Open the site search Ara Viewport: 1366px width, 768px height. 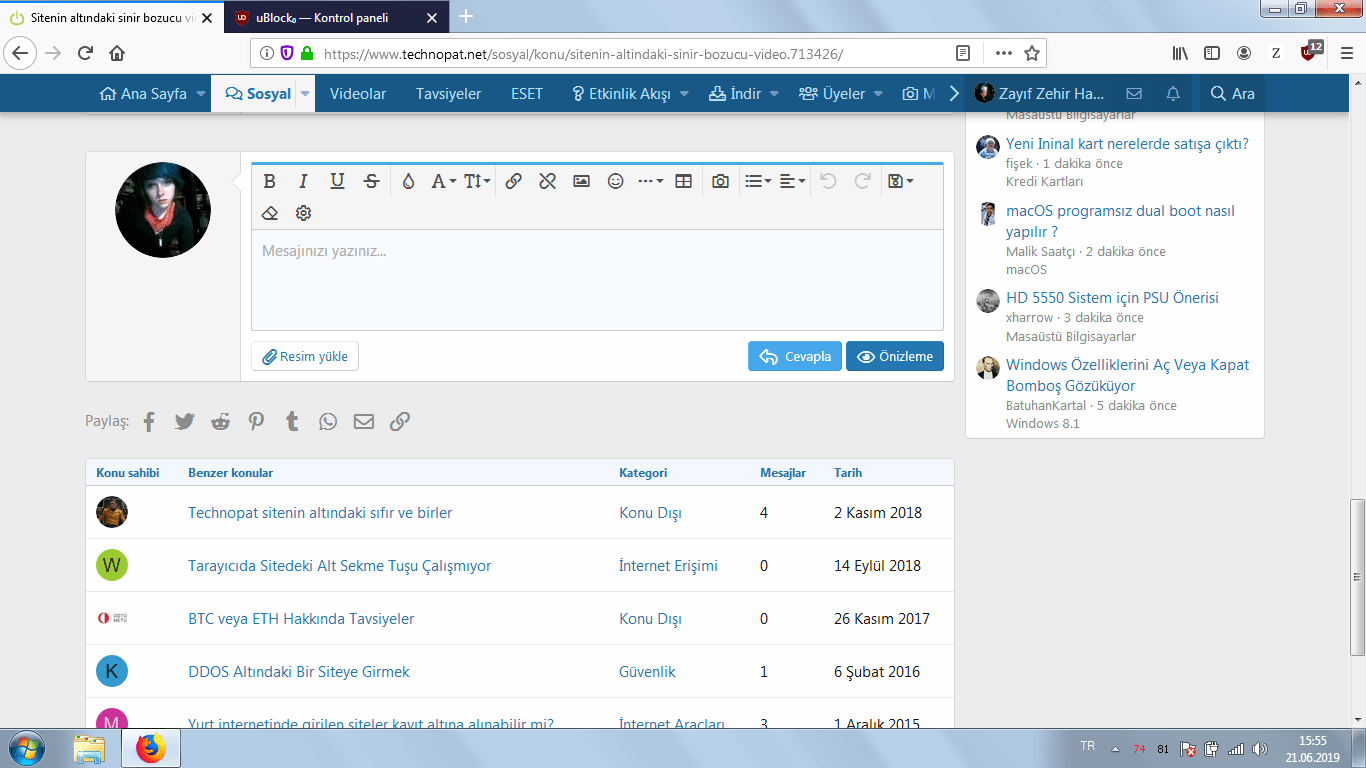[1232, 94]
